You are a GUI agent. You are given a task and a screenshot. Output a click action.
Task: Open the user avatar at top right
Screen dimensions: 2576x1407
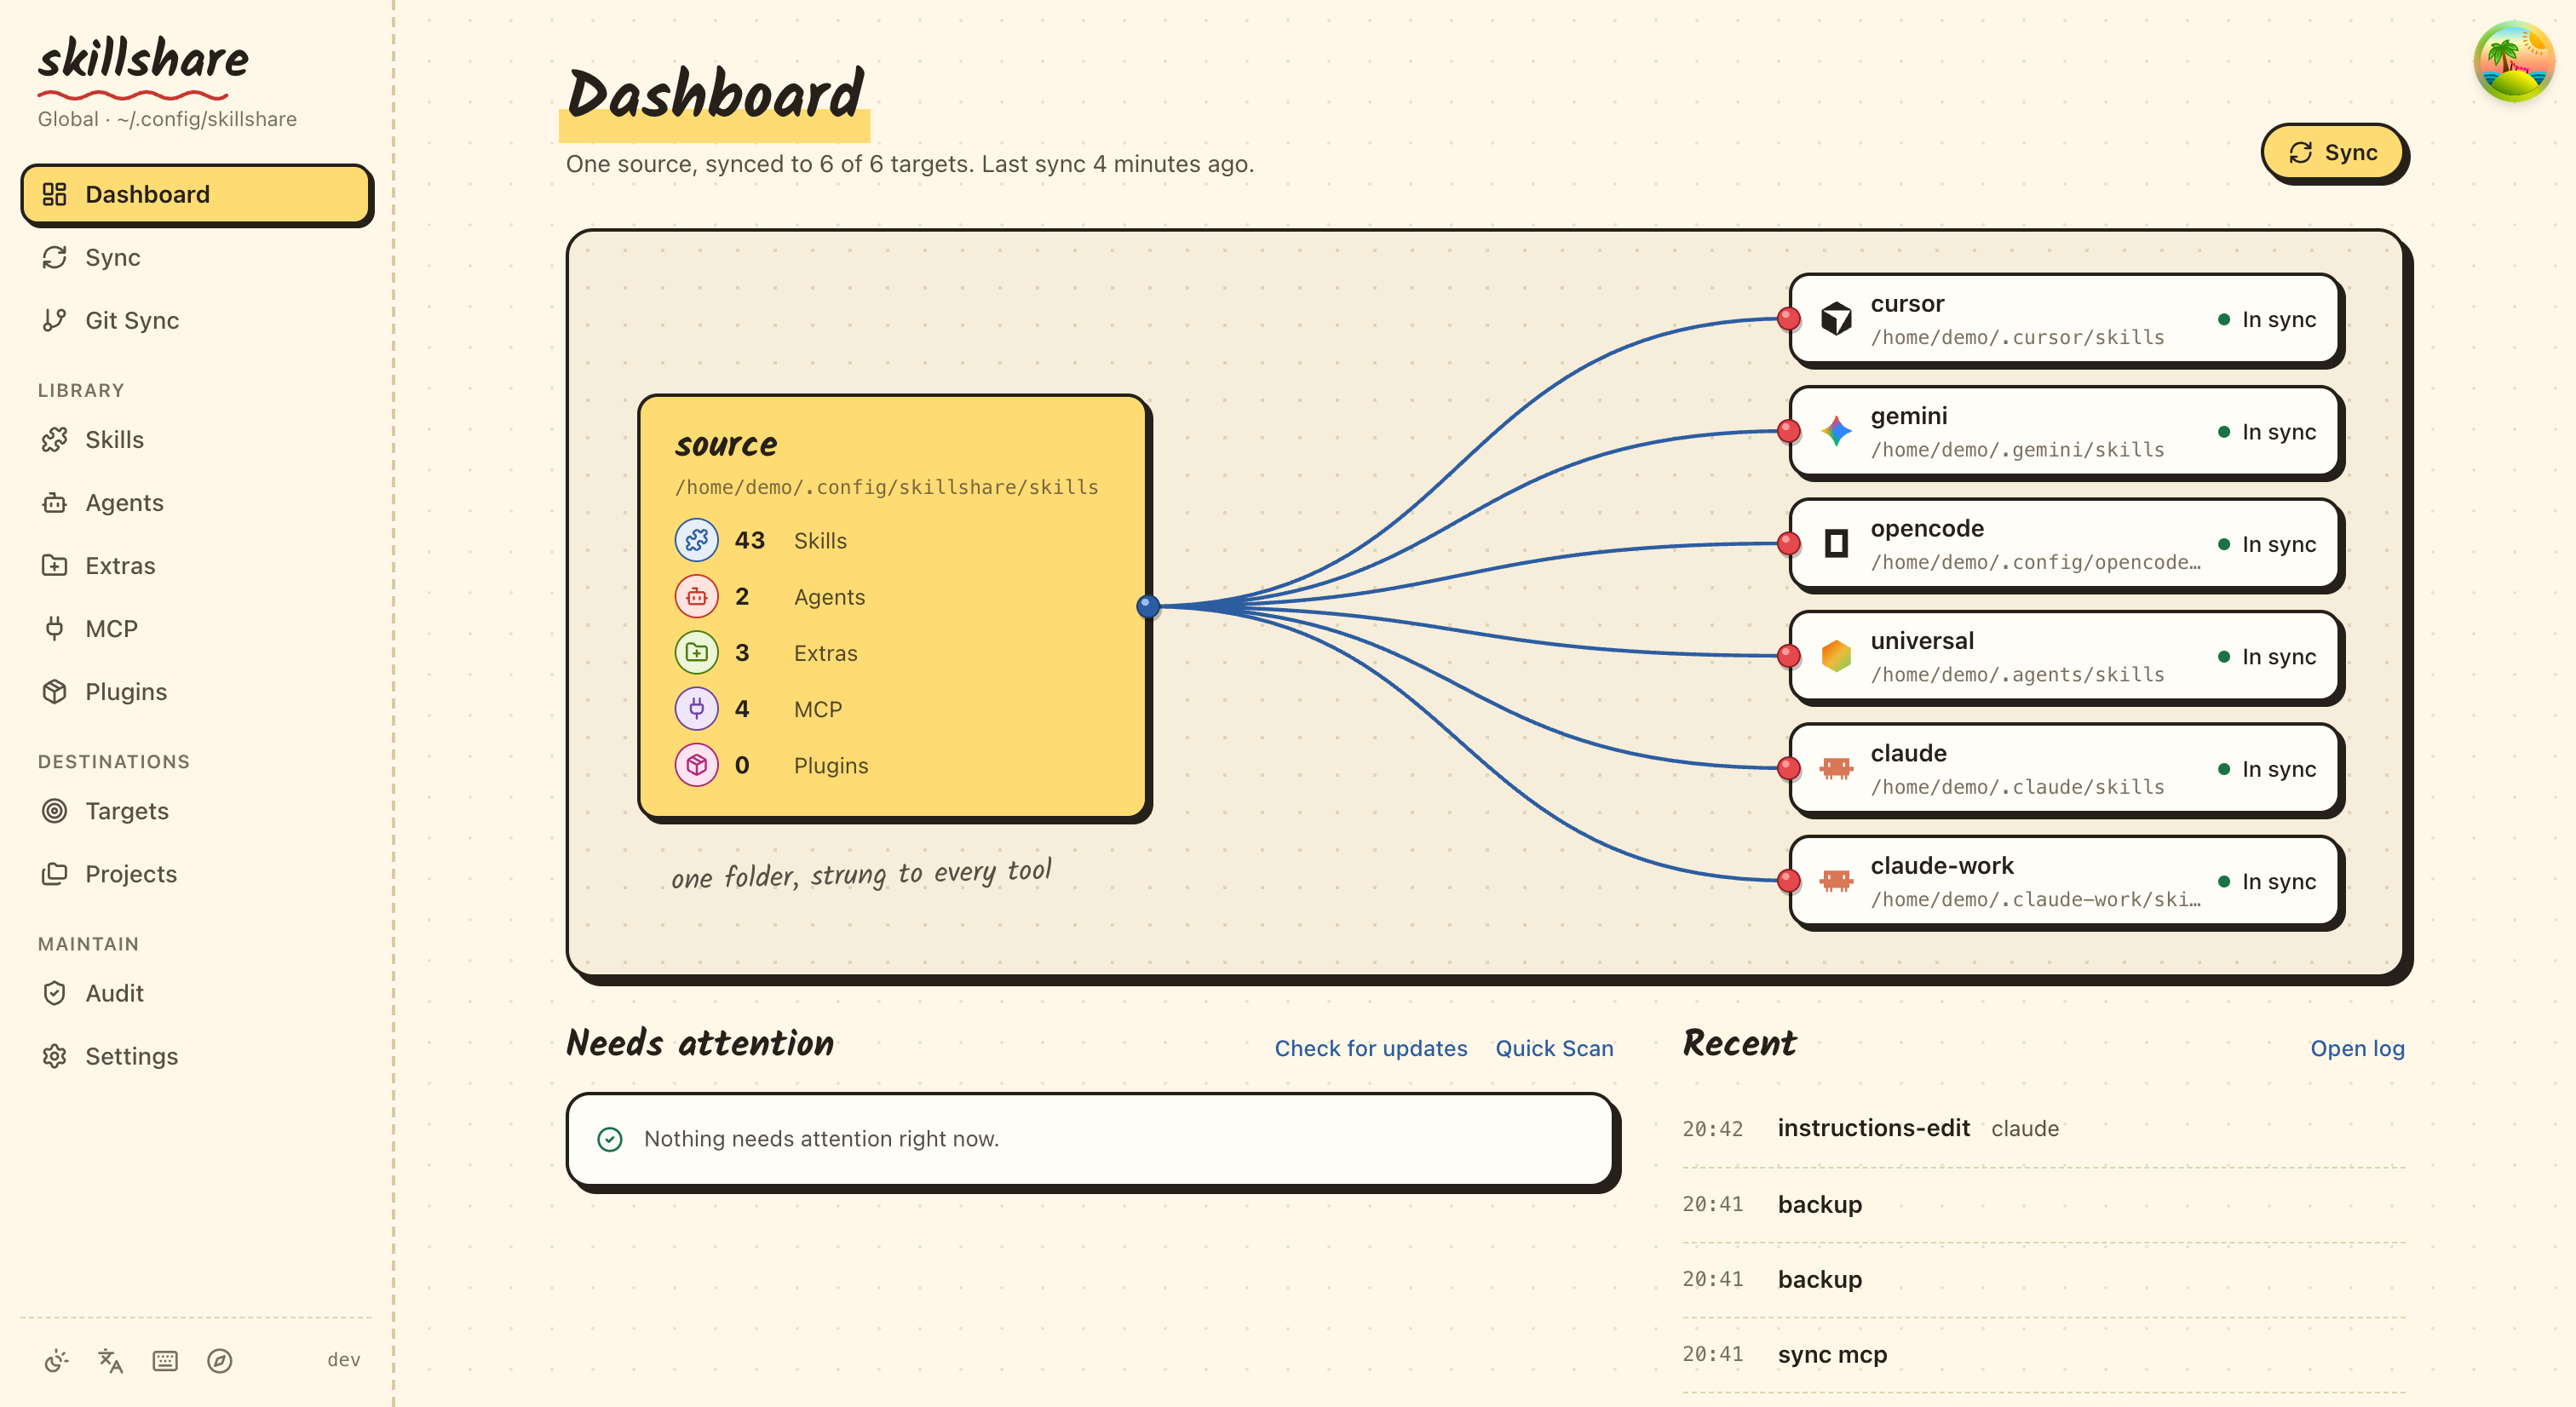[x=2514, y=62]
